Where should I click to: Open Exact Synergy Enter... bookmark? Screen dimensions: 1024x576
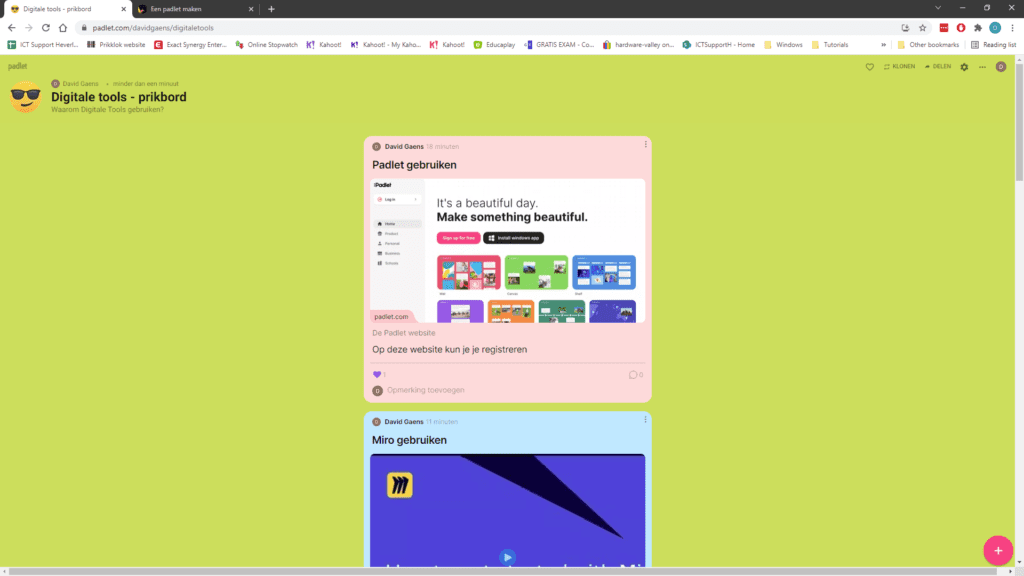pyautogui.click(x=190, y=45)
